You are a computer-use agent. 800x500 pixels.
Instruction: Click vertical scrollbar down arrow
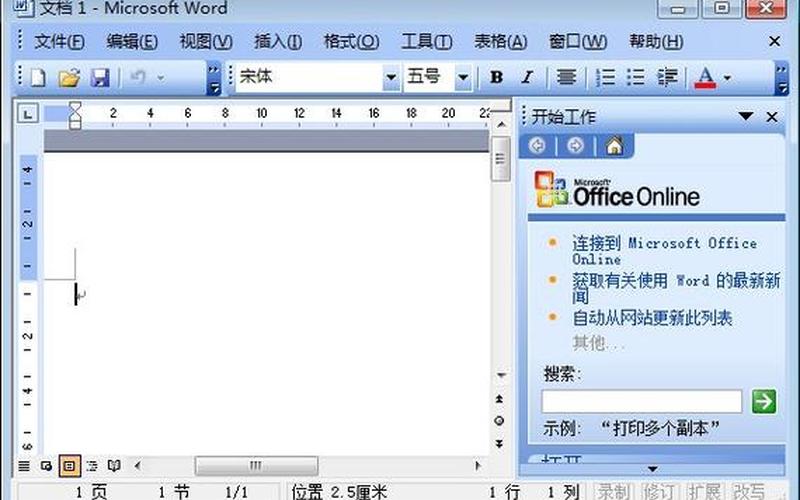[501, 376]
